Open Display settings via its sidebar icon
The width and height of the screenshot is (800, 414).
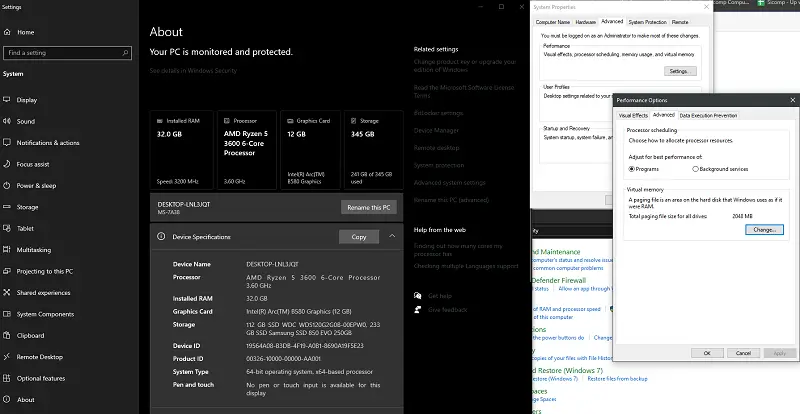pos(7,100)
